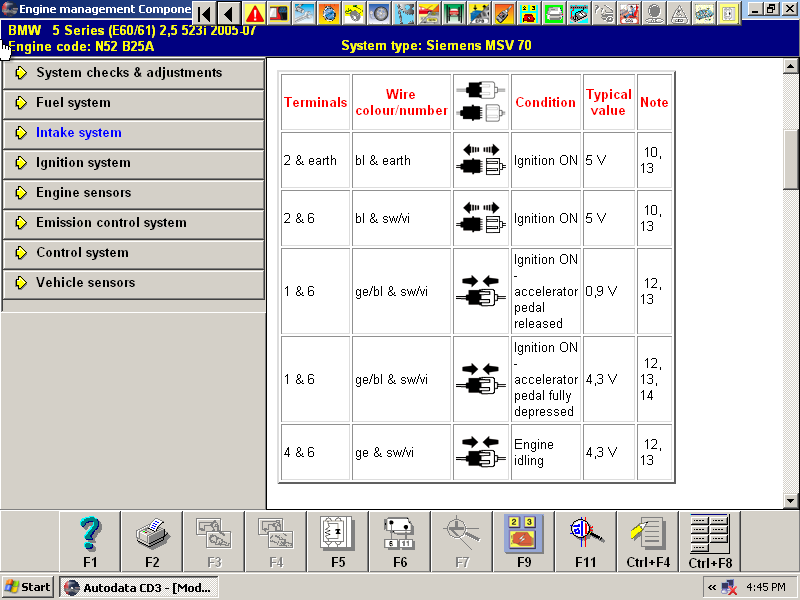Click the '12, 13, 14' note cell
The image size is (800, 600).
655,379
